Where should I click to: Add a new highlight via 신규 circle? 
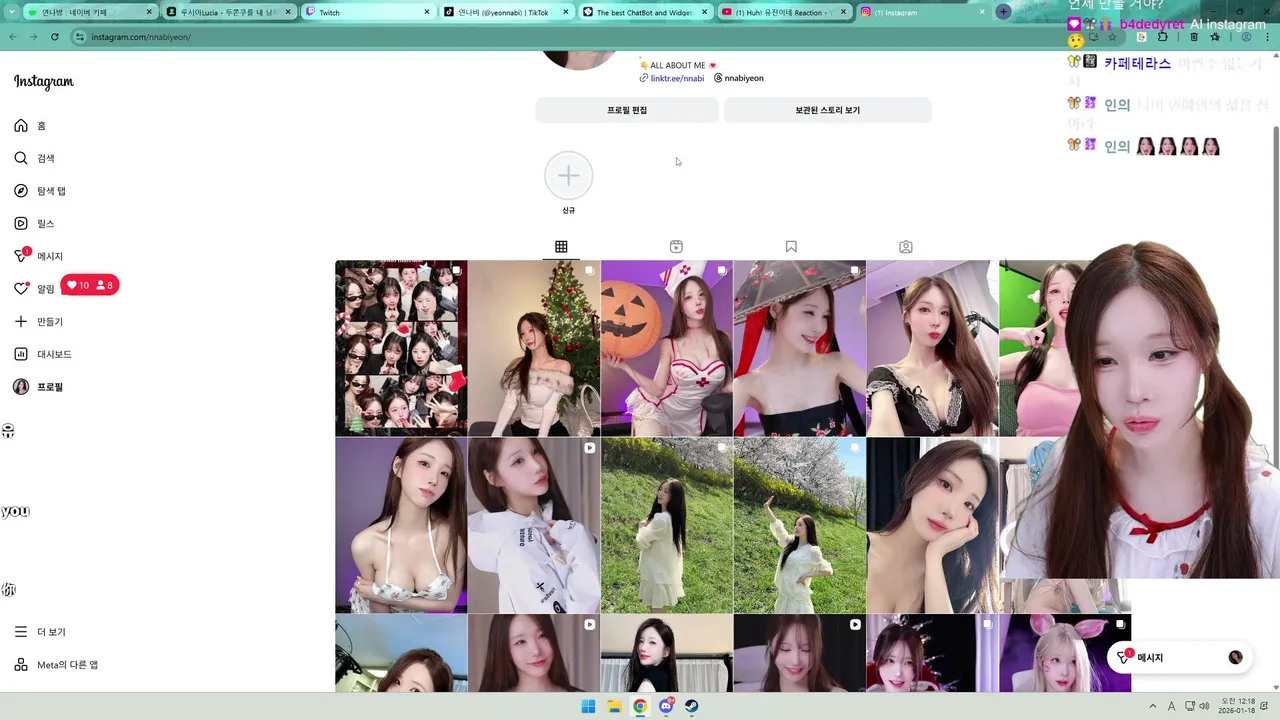[568, 176]
